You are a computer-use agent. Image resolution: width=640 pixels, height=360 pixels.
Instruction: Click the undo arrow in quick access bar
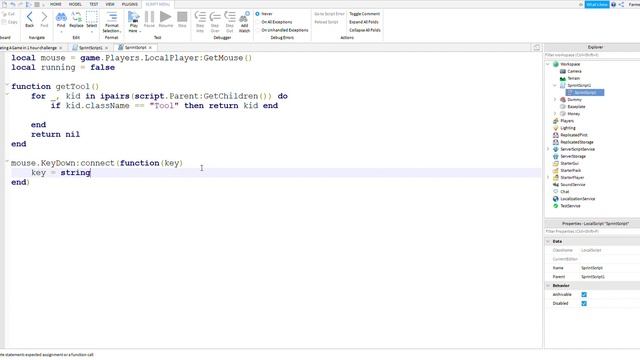click(x=13, y=4)
